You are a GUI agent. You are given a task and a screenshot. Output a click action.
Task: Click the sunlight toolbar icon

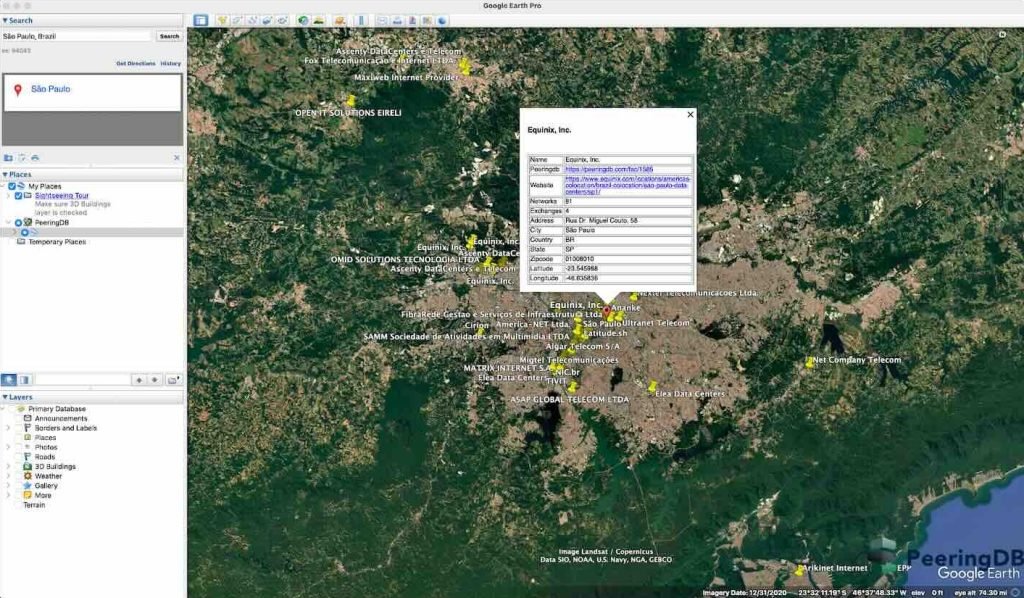click(x=318, y=20)
